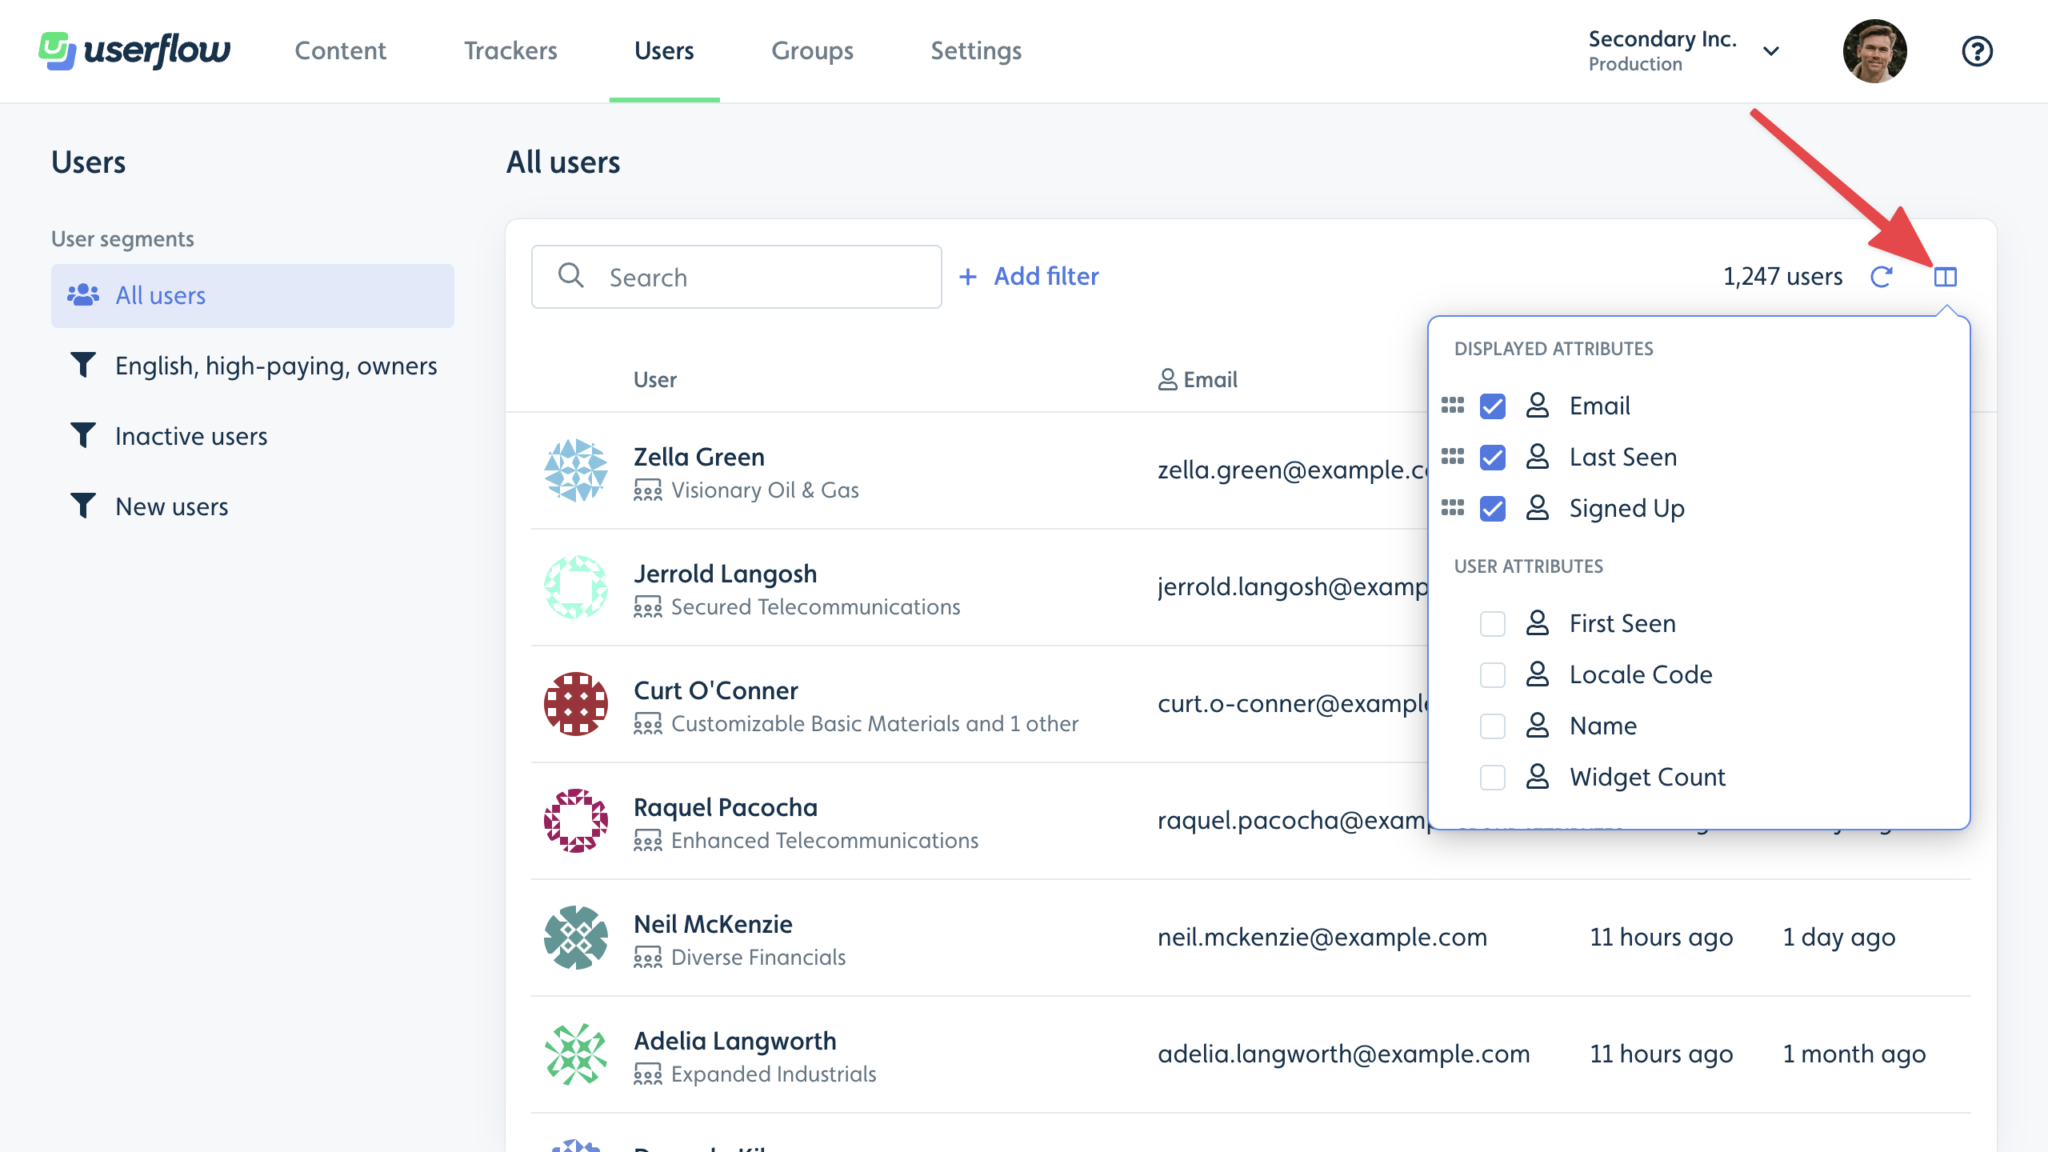The height and width of the screenshot is (1152, 2048).
Task: Open help via the question mark icon
Action: pos(1976,50)
